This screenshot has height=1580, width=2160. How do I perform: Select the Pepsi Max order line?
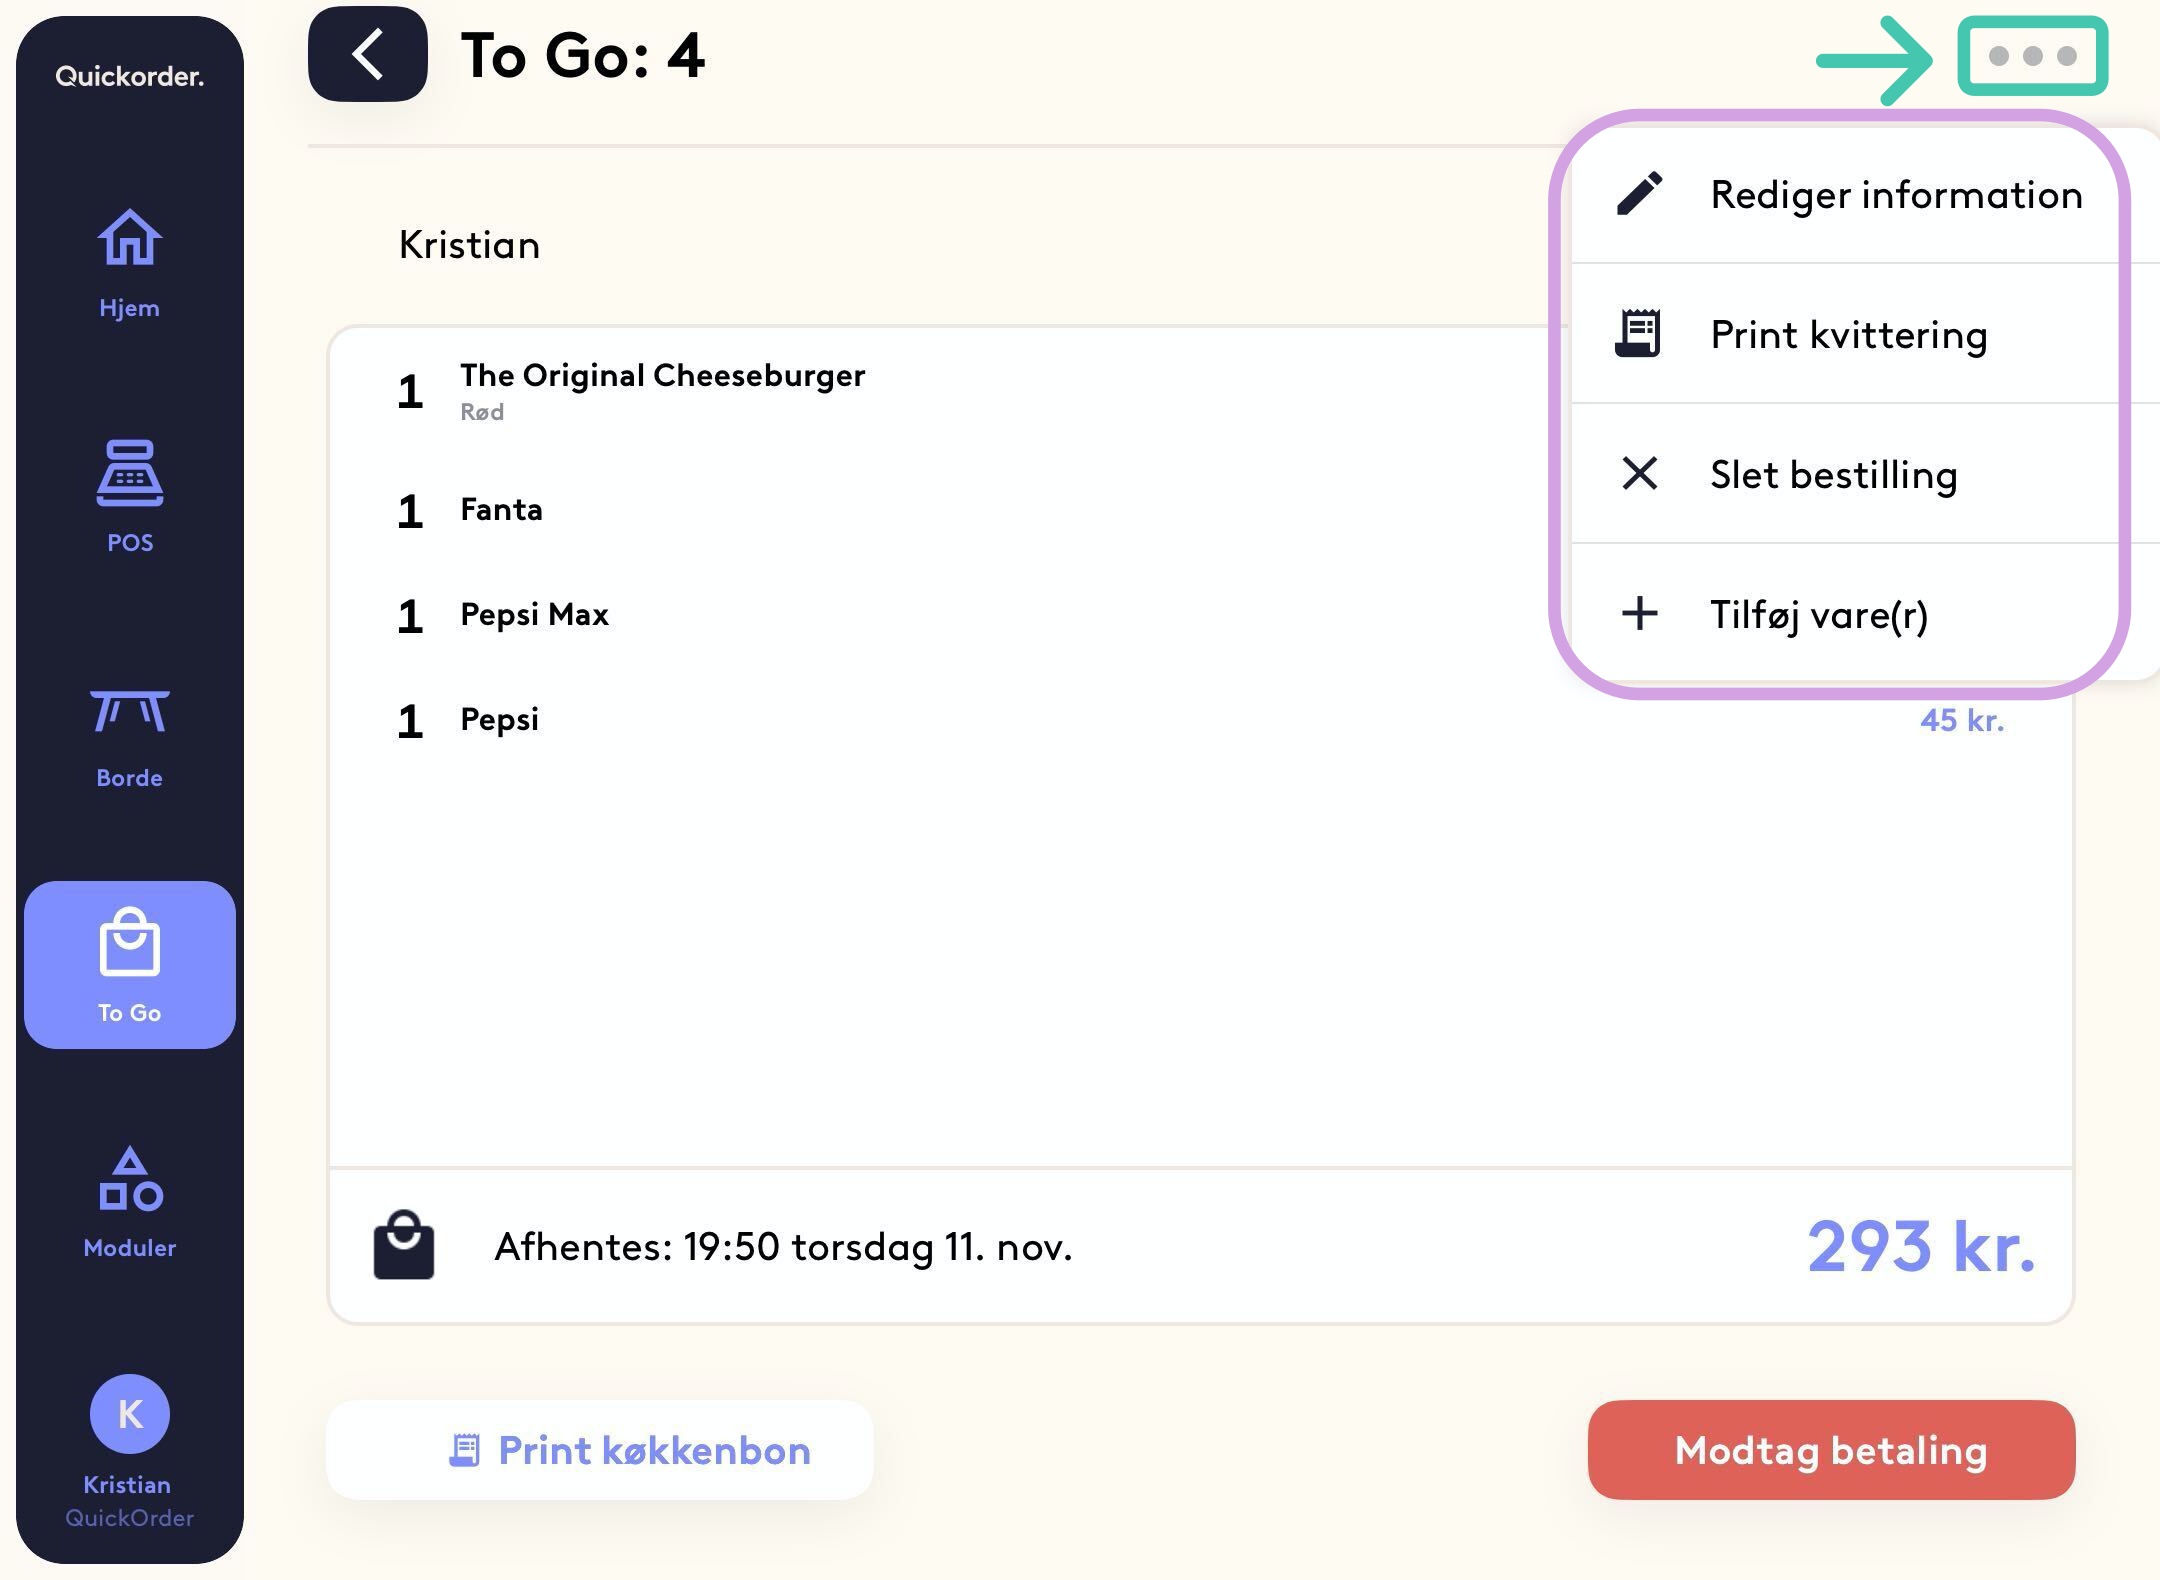click(x=534, y=614)
